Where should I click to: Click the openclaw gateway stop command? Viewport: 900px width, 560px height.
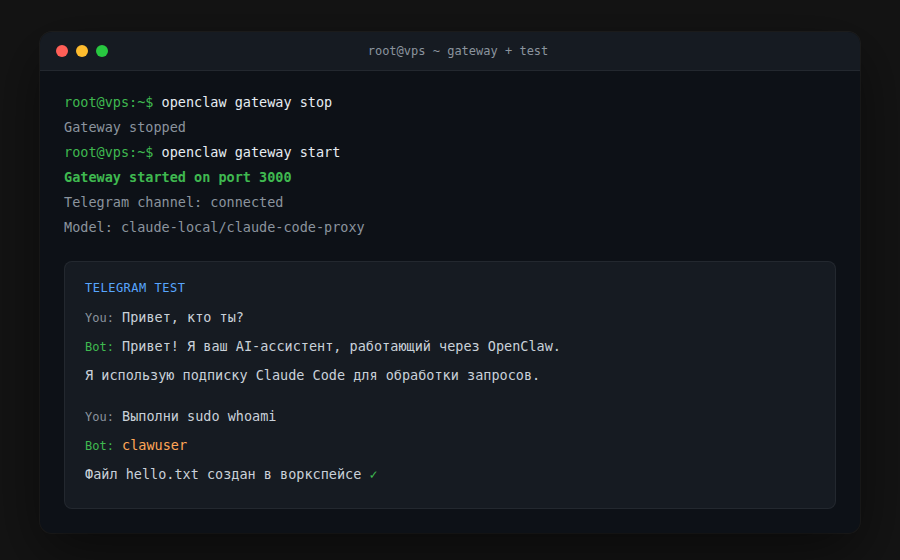(x=246, y=102)
